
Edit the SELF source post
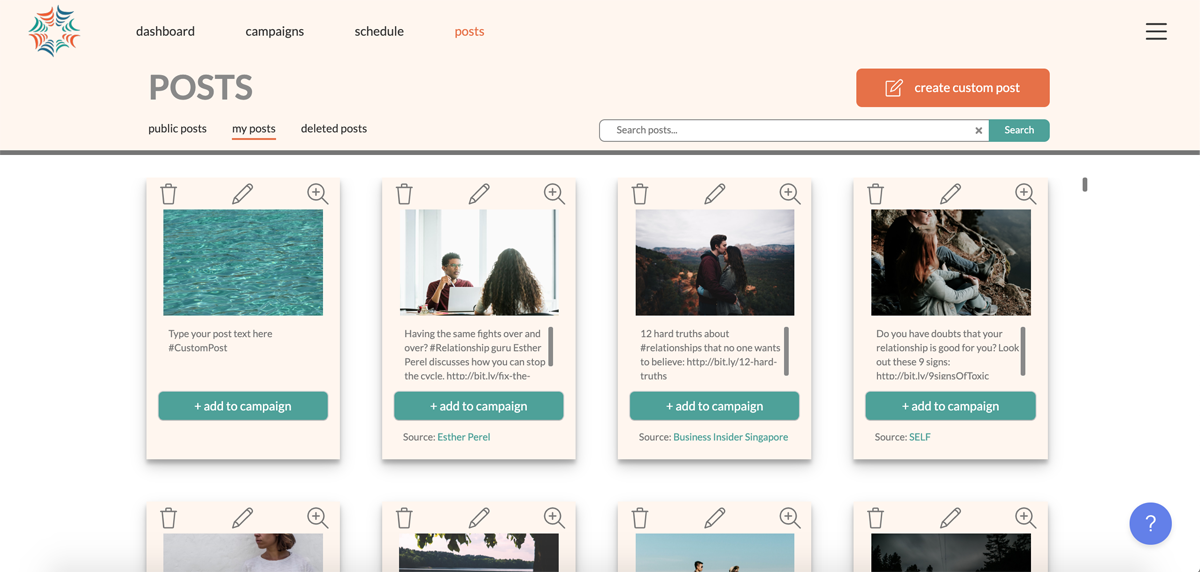point(950,194)
